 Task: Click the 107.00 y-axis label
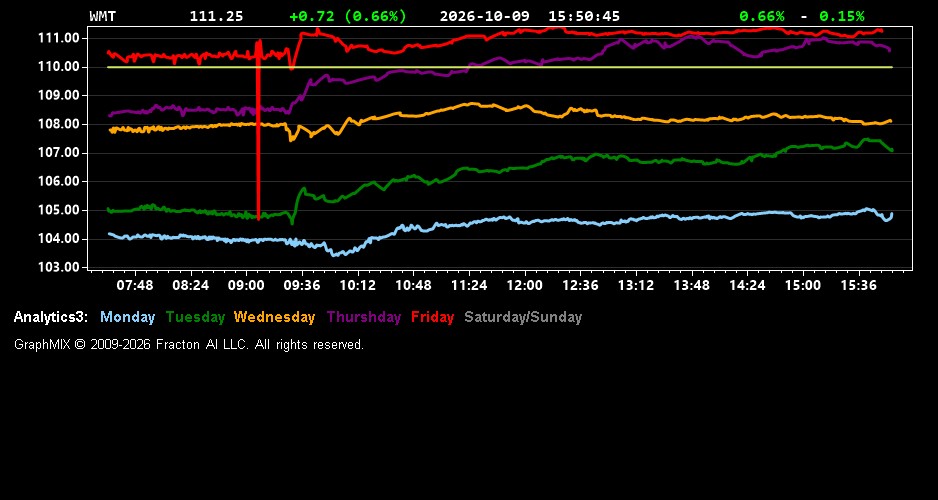point(59,153)
